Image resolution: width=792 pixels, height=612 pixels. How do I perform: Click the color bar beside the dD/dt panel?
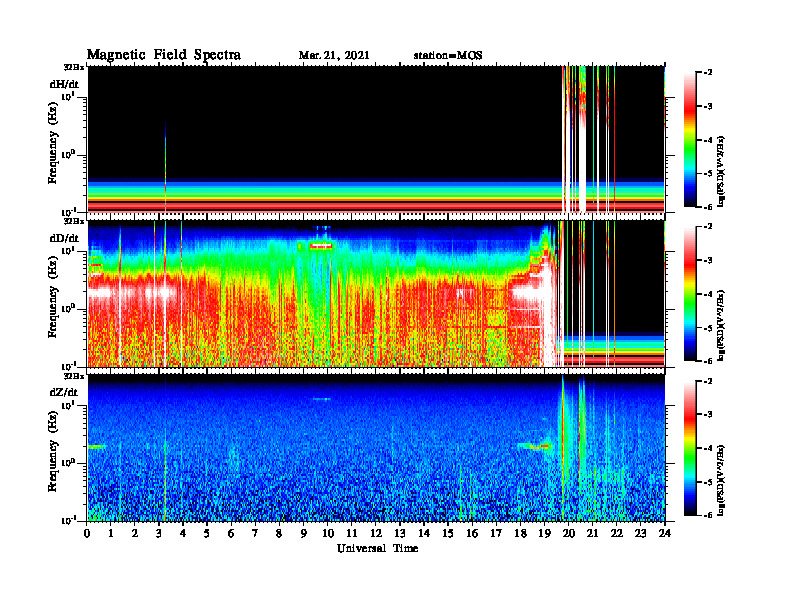[x=690, y=293]
